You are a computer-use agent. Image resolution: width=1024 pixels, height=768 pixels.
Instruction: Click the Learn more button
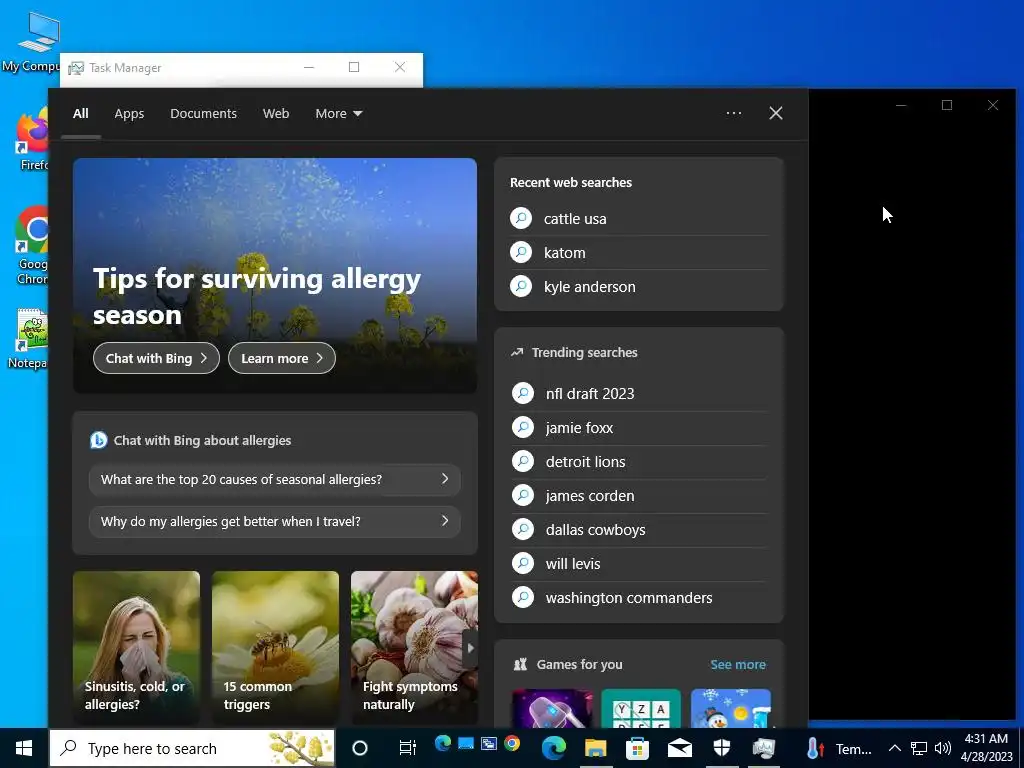coord(281,358)
